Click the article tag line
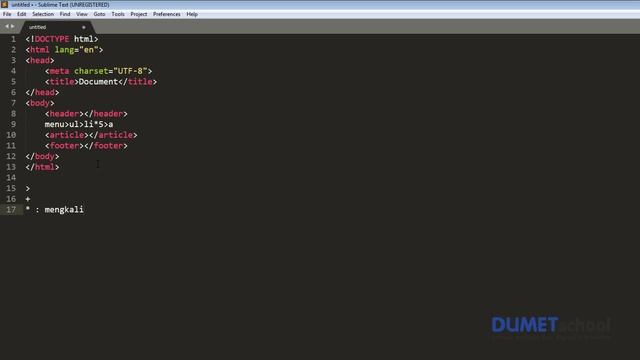Viewport: 640px width, 360px height. click(x=91, y=135)
